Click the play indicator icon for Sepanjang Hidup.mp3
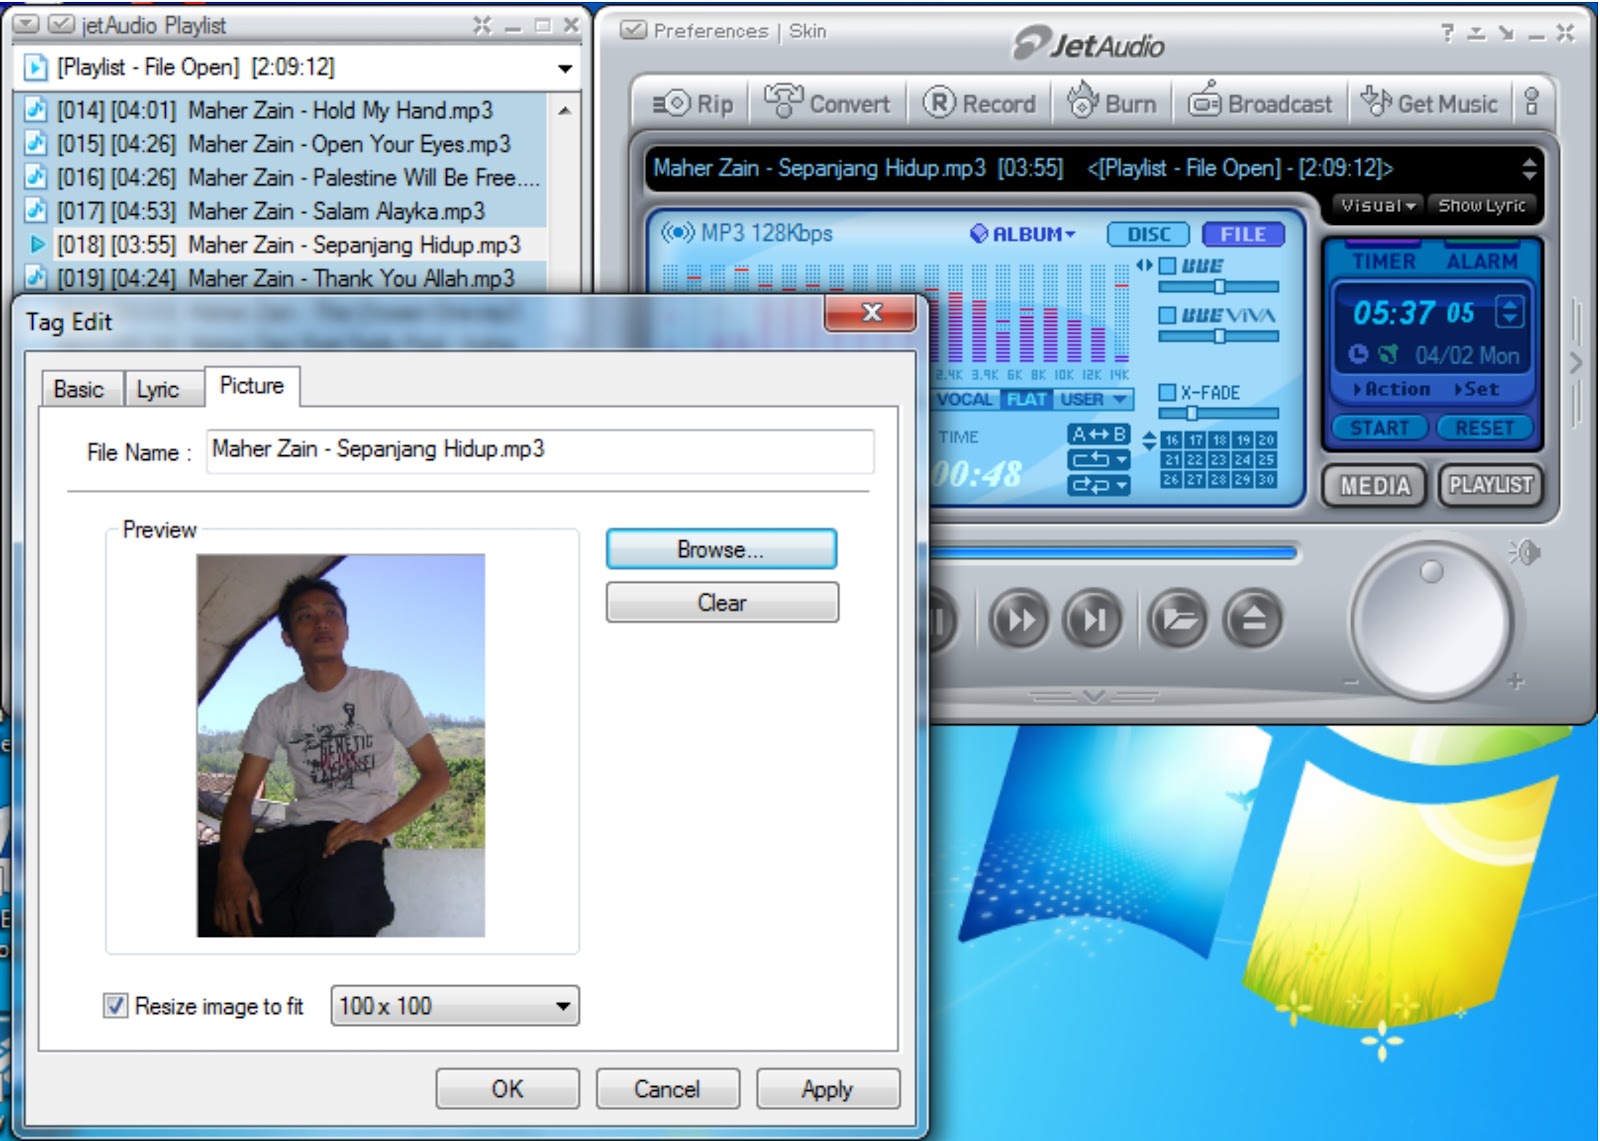This screenshot has height=1141, width=1600. click(37, 244)
